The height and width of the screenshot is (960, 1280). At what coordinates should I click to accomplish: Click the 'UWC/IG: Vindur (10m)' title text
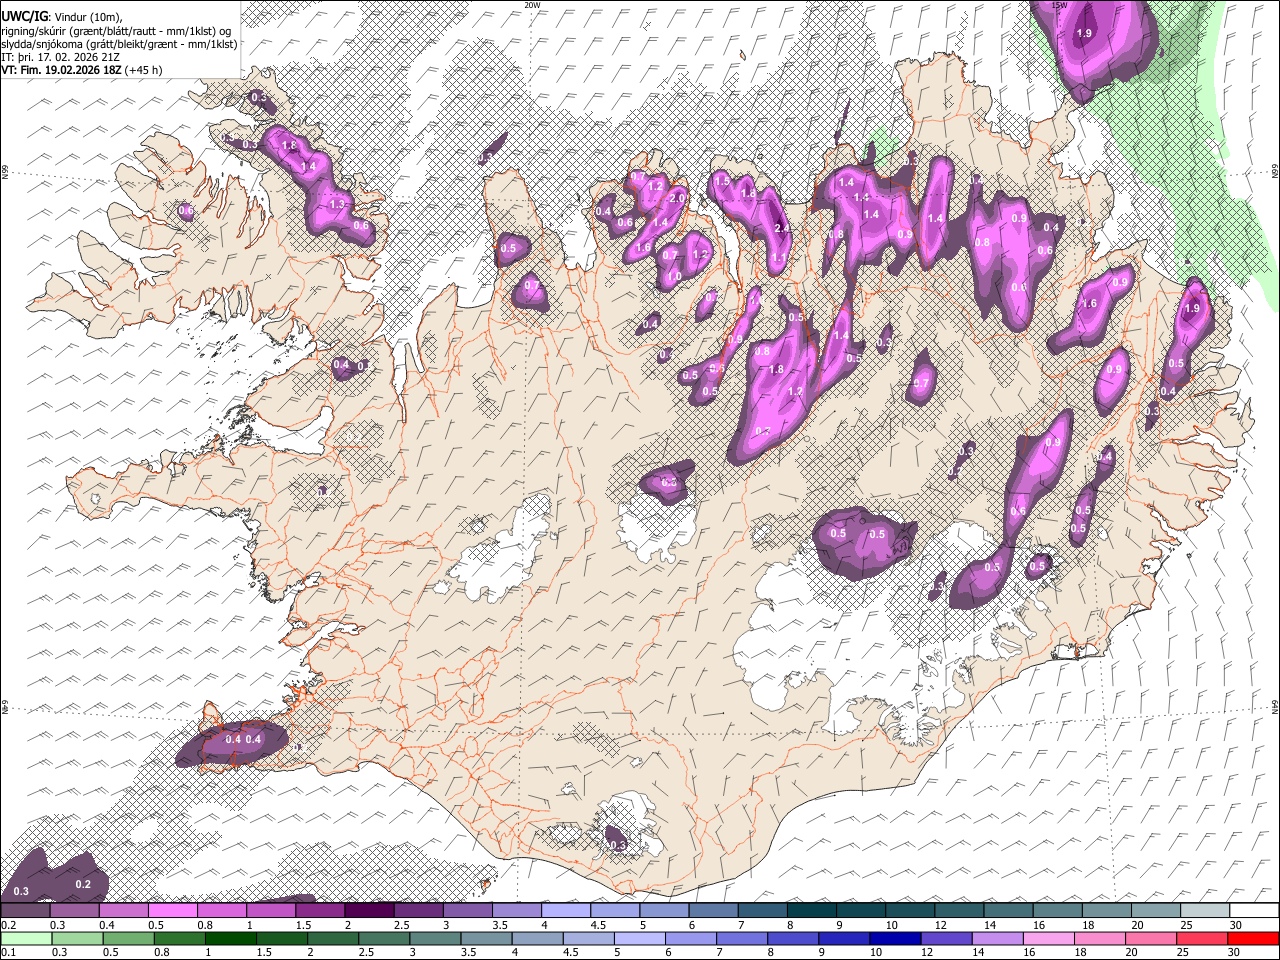coord(61,17)
